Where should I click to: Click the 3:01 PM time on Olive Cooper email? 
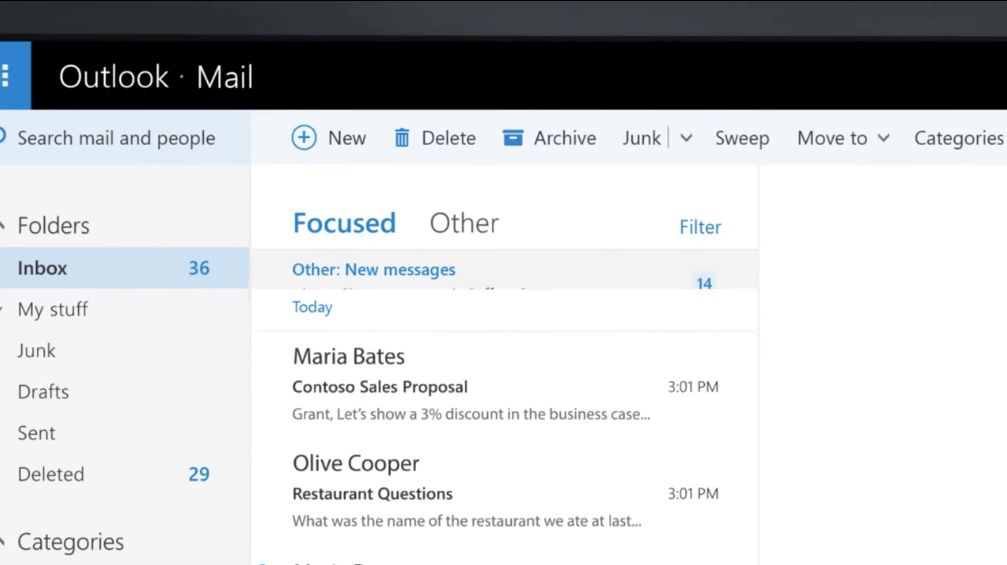693,494
